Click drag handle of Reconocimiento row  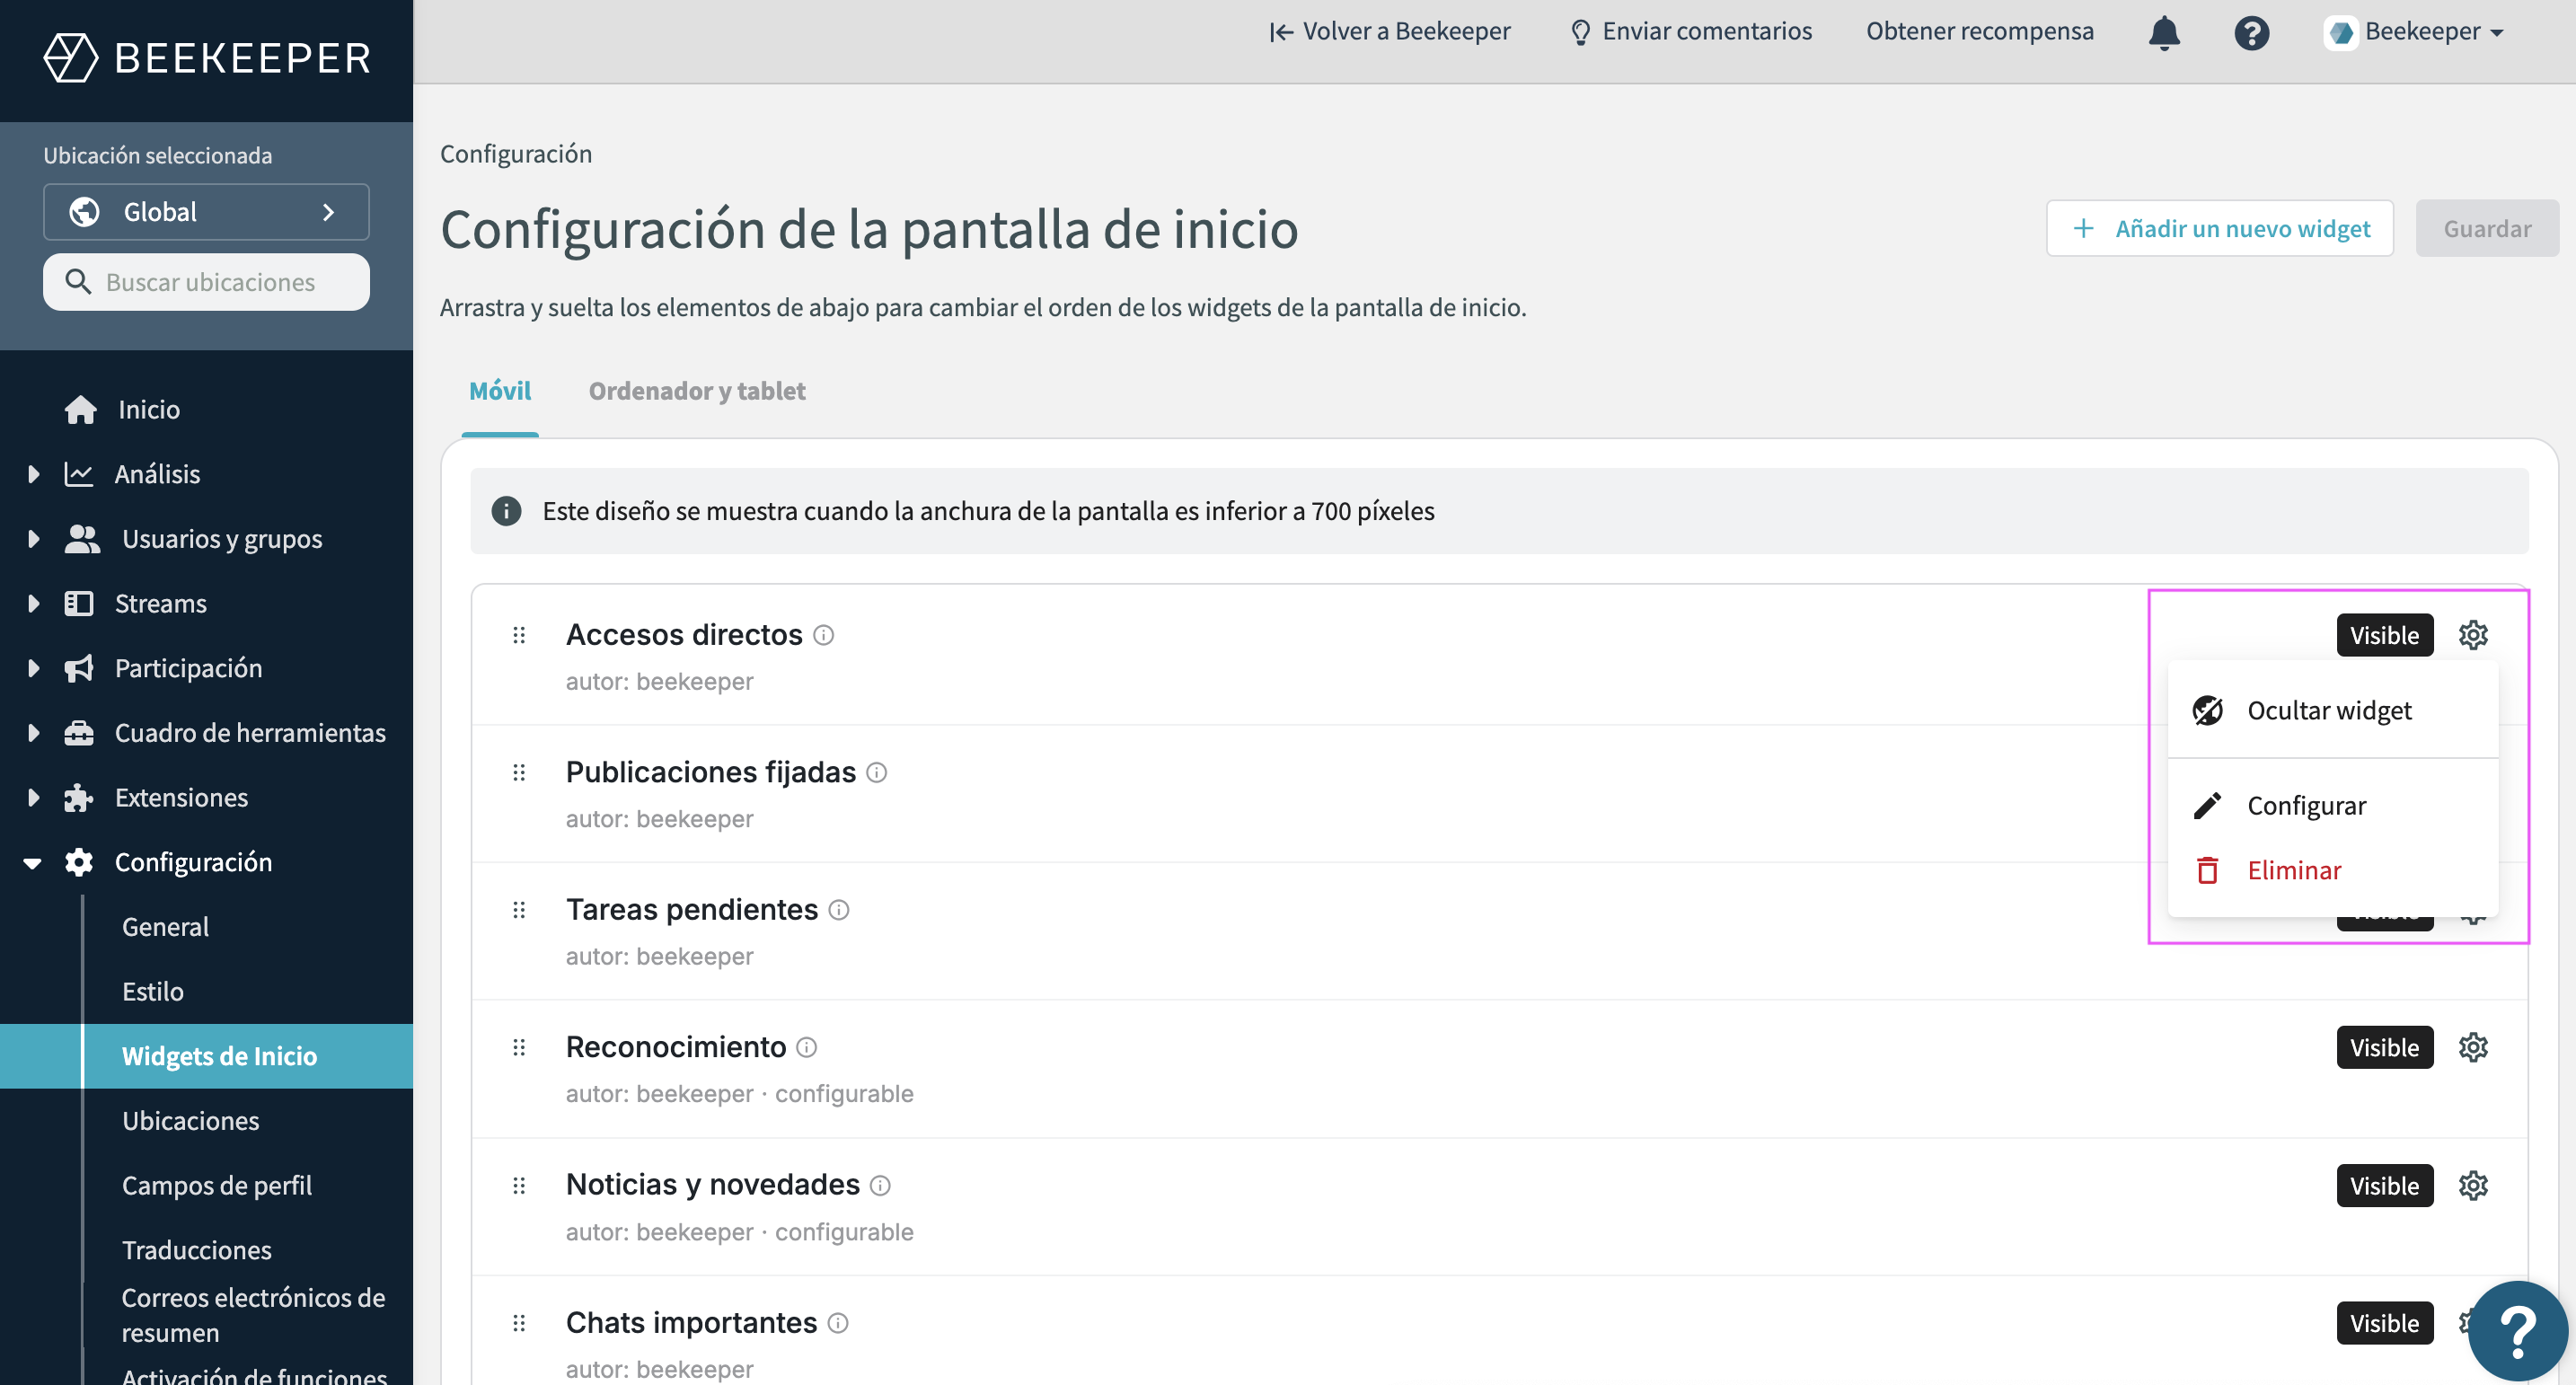519,1047
